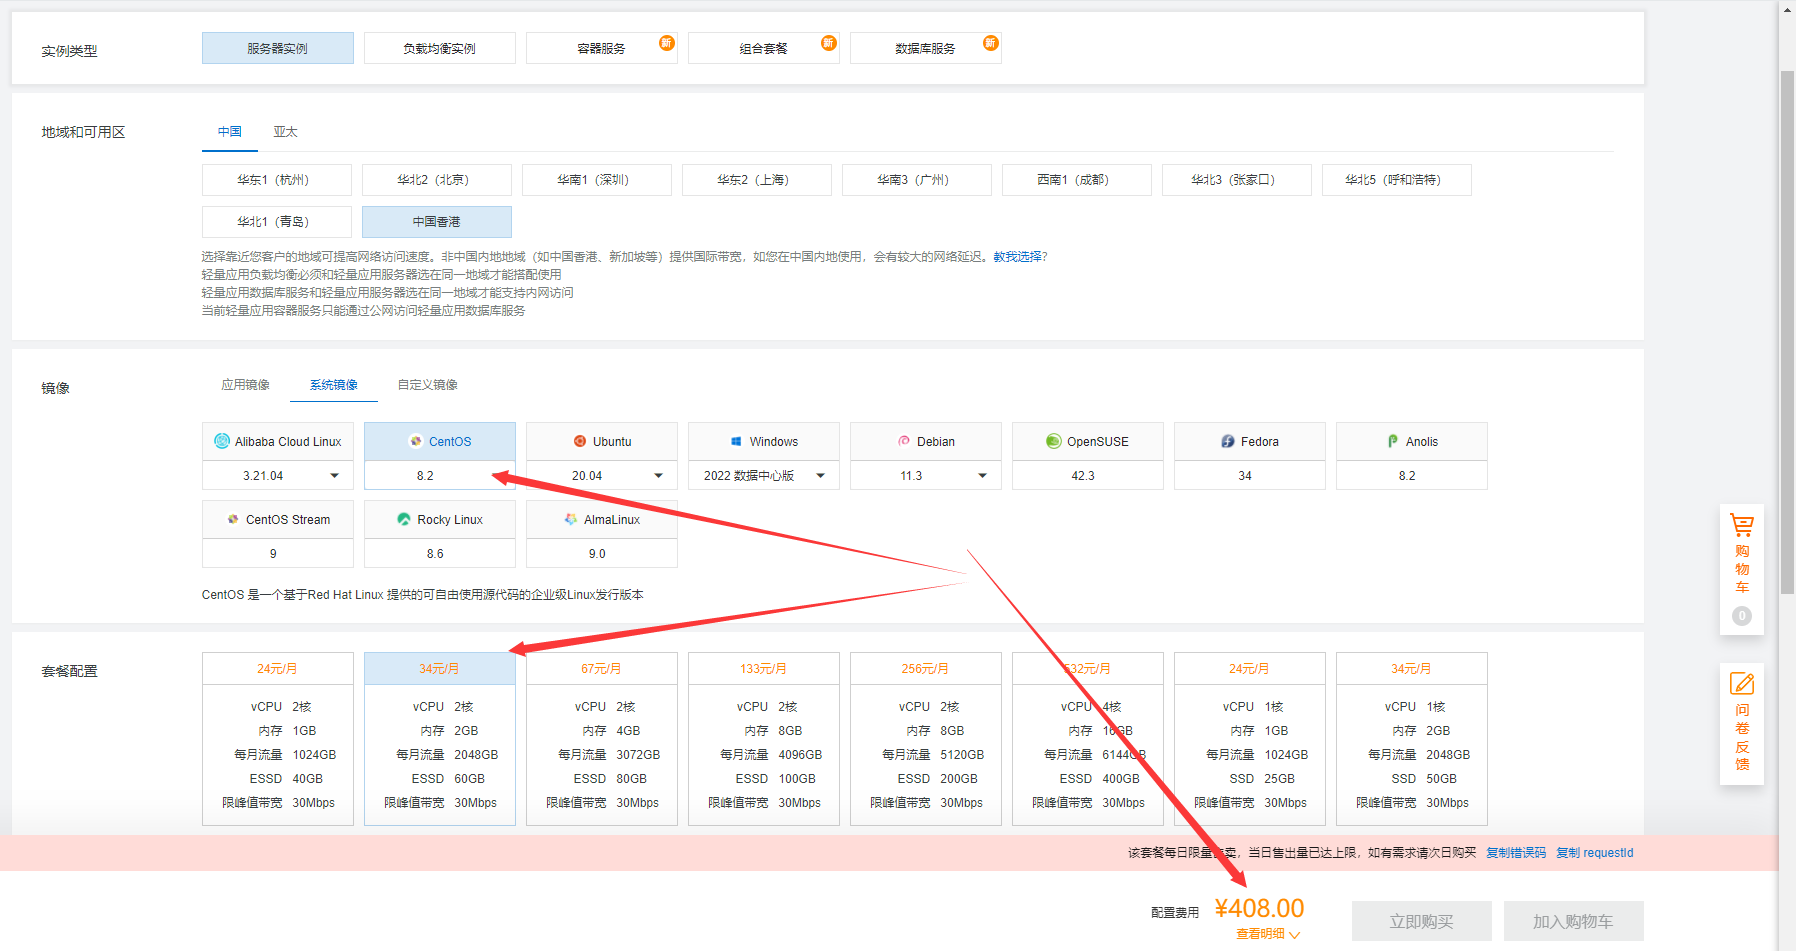This screenshot has height=951, width=1796.
Task: Choose the 67元/月 plan card
Action: 602,739
